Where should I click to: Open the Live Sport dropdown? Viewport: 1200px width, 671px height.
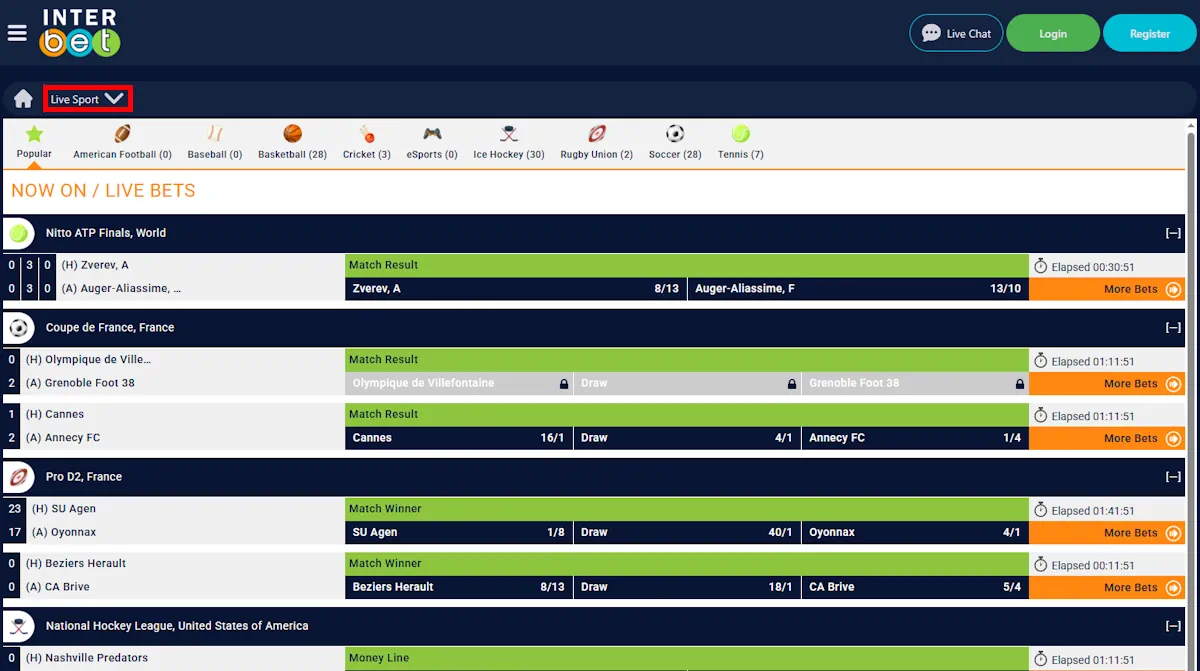pyautogui.click(x=88, y=98)
